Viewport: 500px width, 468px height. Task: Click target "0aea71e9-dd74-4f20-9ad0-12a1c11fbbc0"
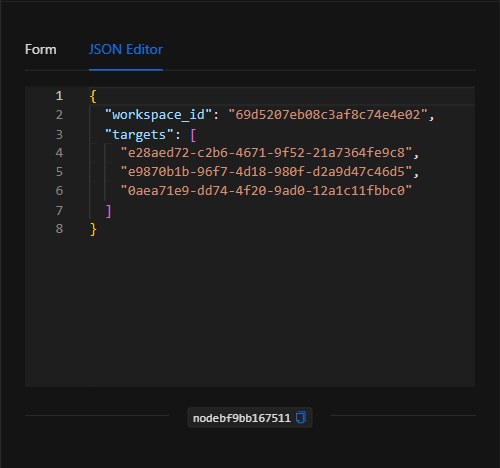pos(266,191)
